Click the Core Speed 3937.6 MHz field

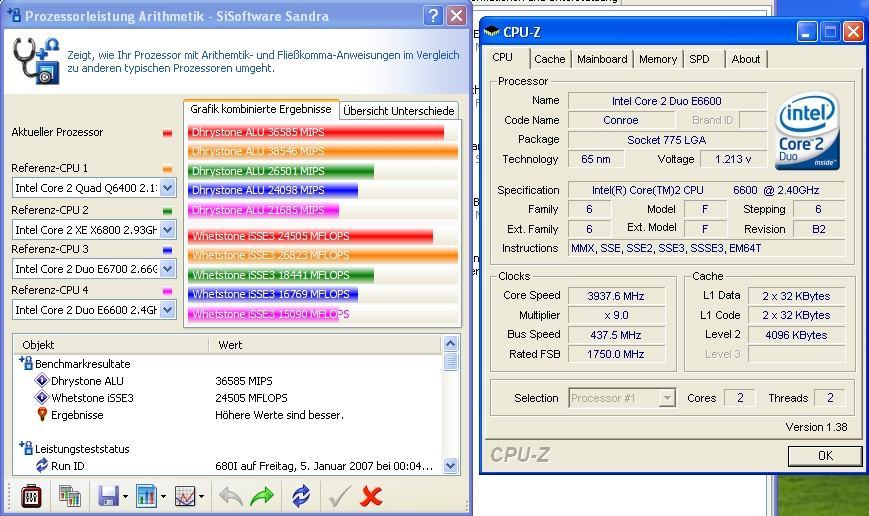(x=616, y=296)
